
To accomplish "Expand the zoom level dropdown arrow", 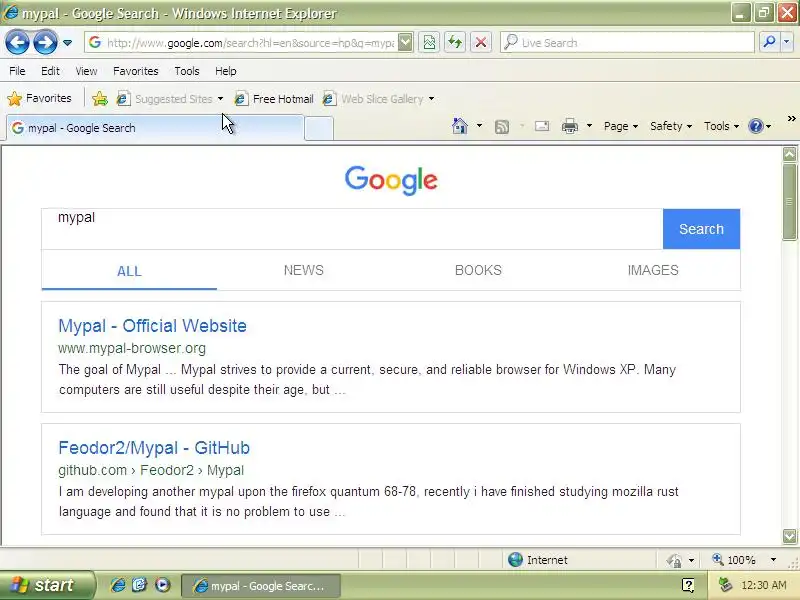I will tap(773, 560).
